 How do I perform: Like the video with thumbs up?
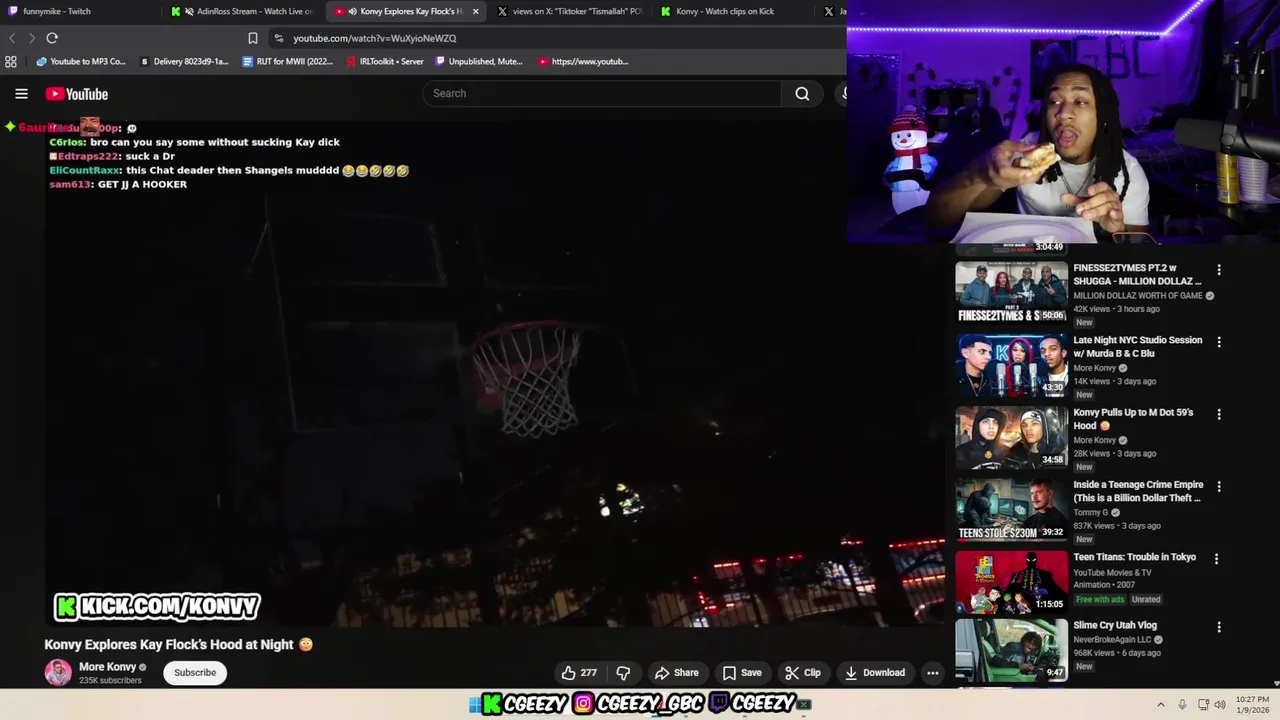(x=579, y=673)
